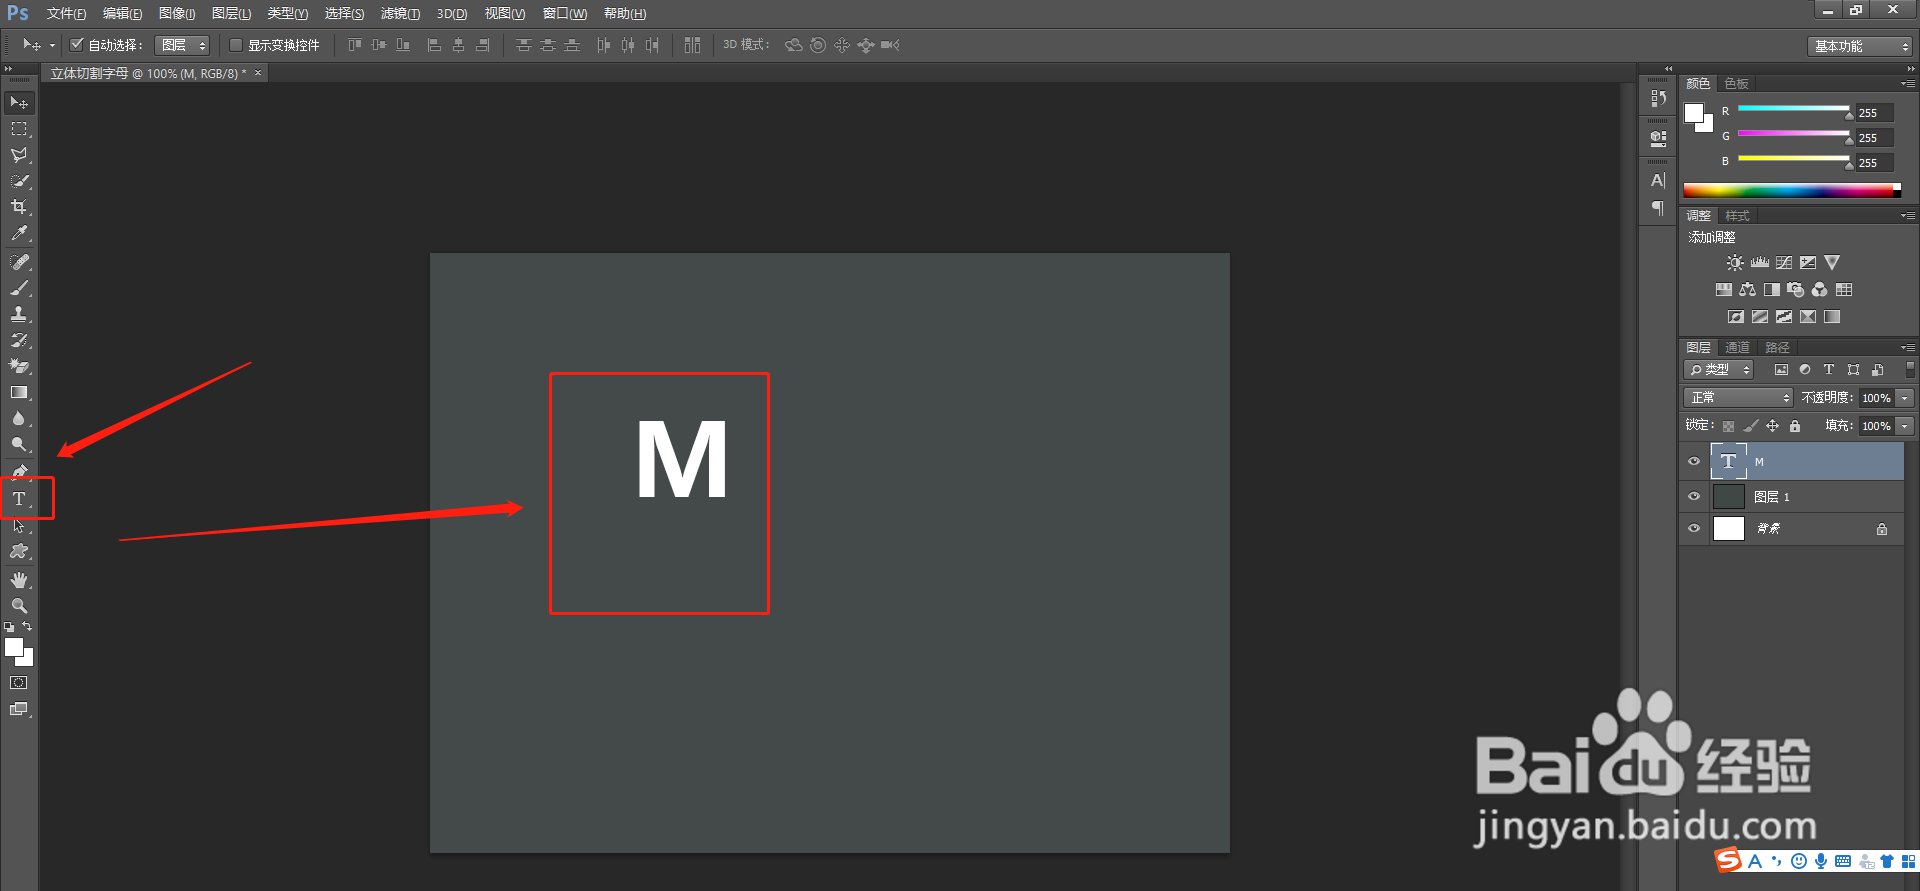This screenshot has width=1920, height=891.
Task: Select the Horizontal Type tool
Action: (x=19, y=498)
